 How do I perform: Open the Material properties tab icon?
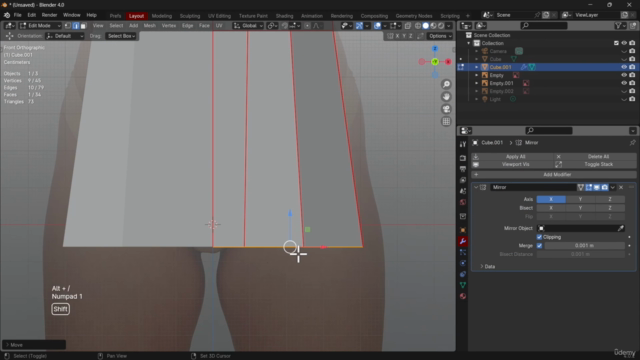[462, 296]
